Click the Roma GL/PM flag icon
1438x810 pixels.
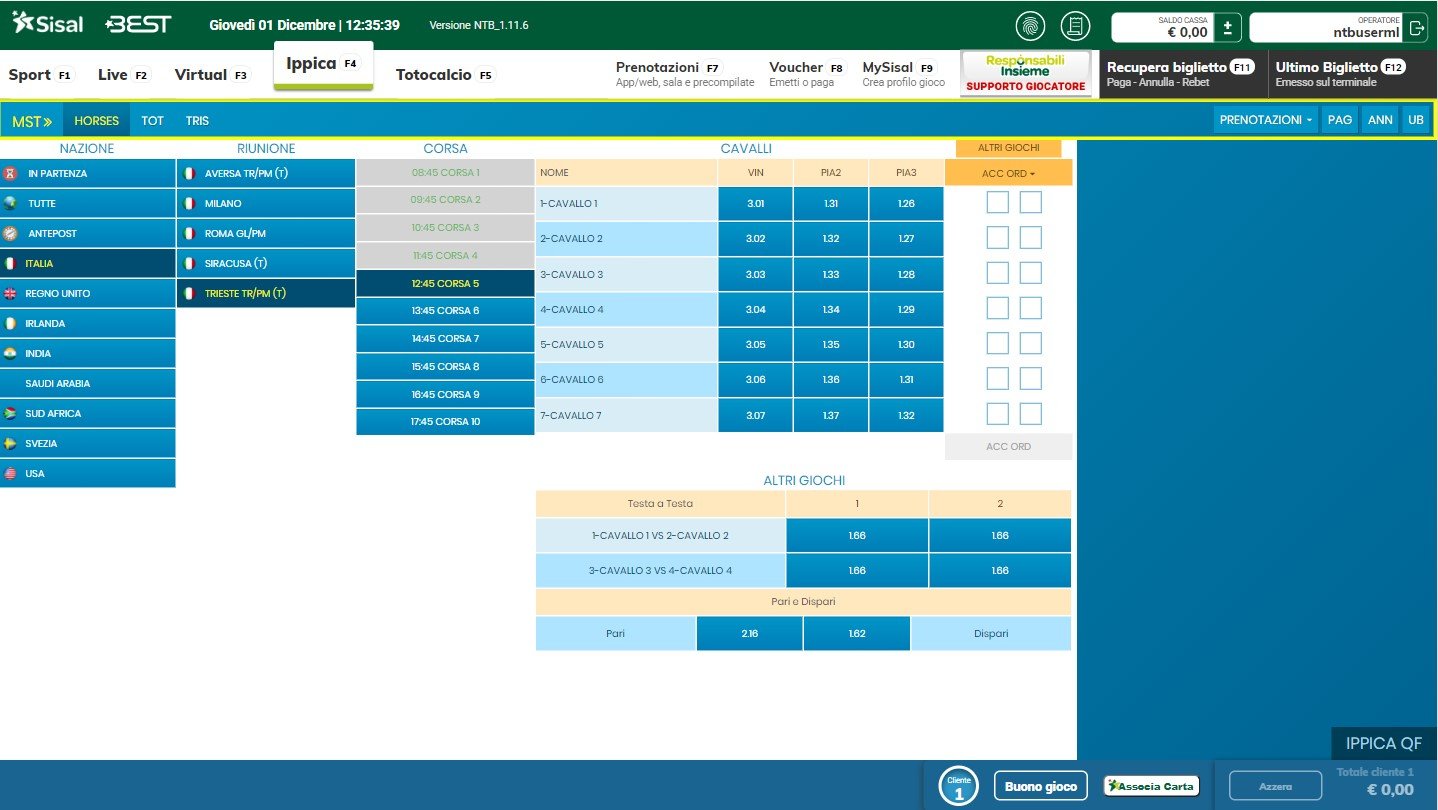tap(188, 233)
